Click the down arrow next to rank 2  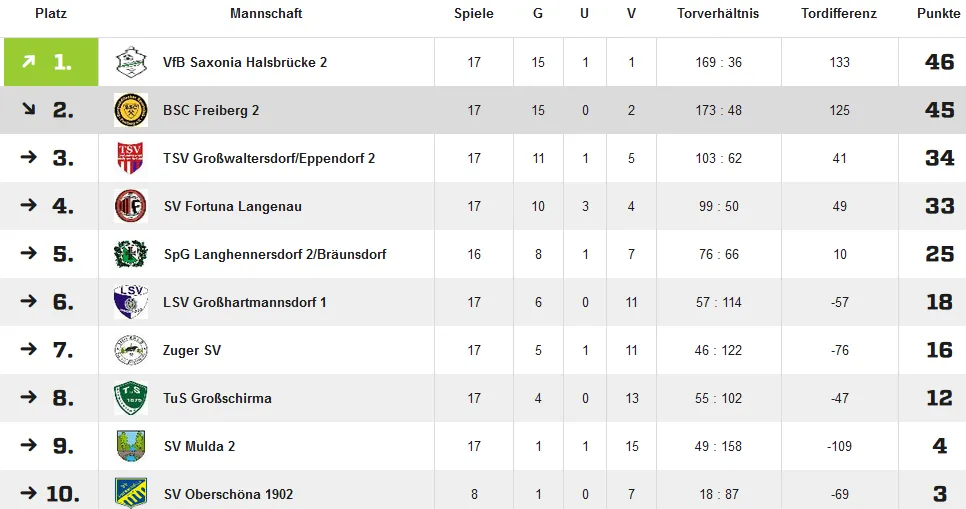pyautogui.click(x=28, y=109)
